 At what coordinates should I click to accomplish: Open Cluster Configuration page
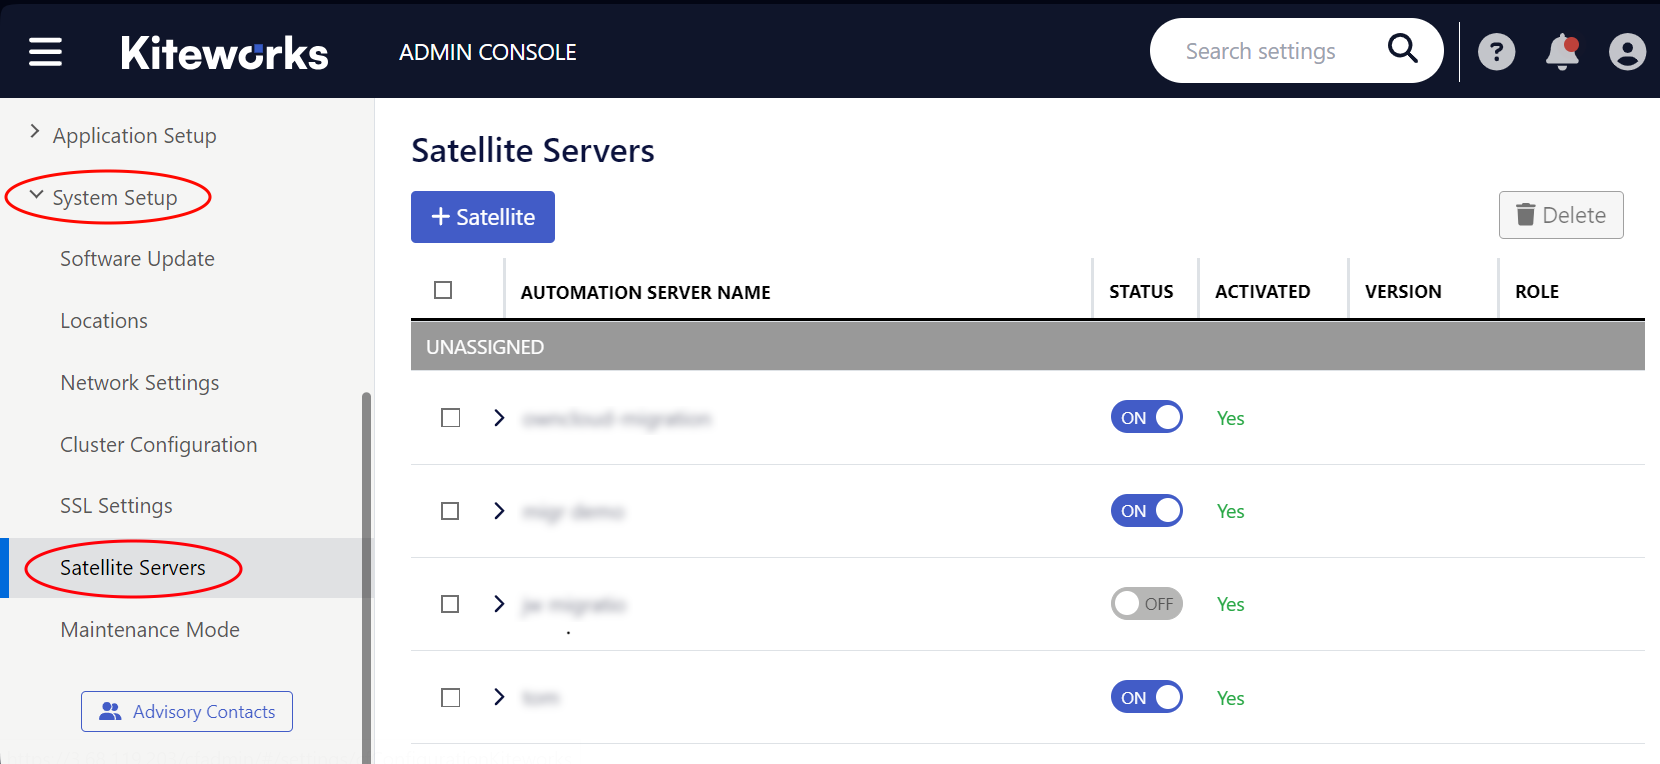point(159,445)
